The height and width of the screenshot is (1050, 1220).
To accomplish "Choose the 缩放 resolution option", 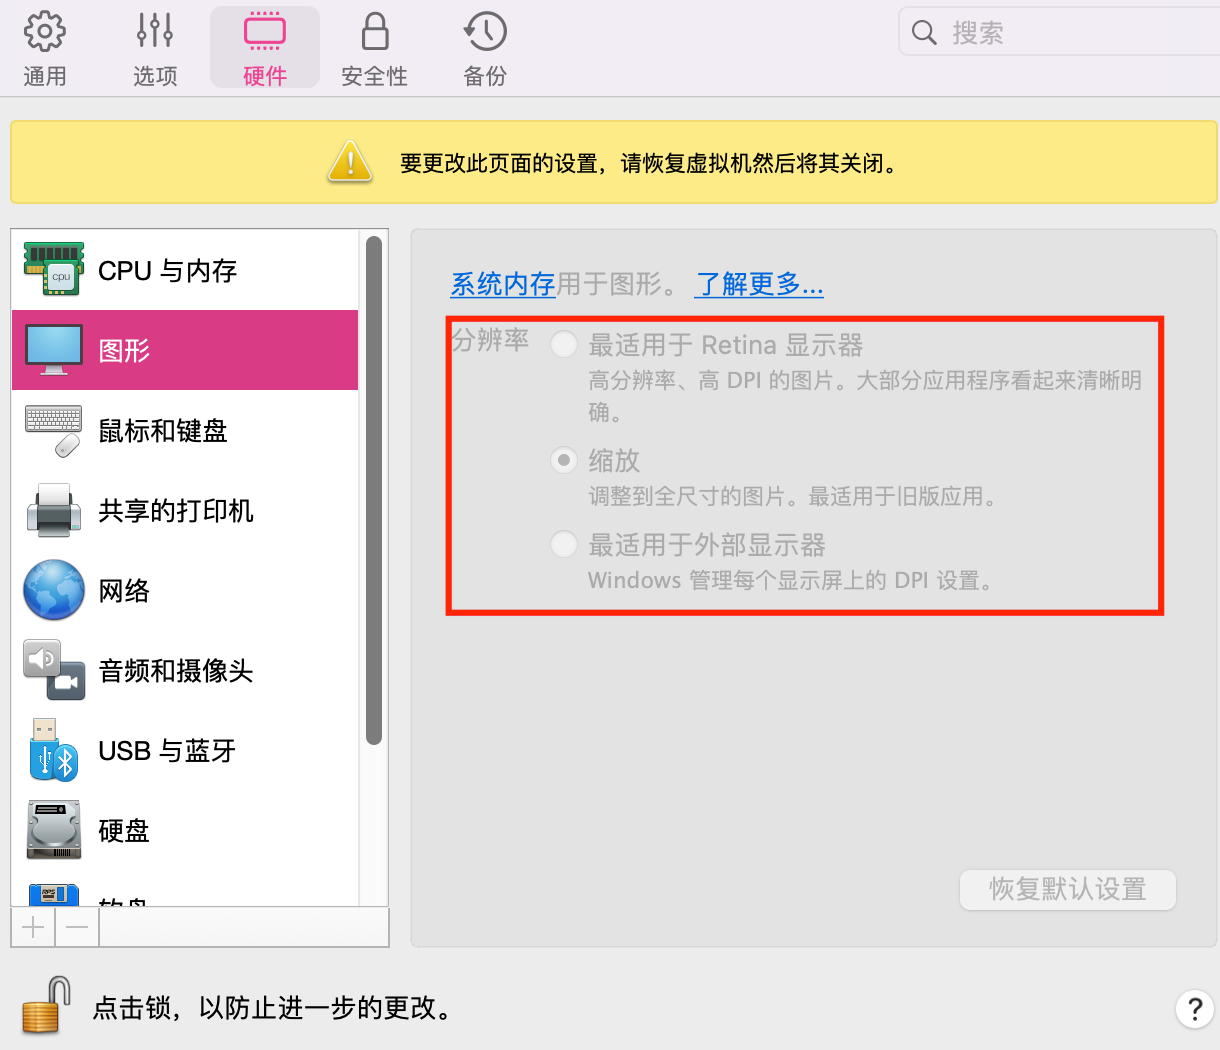I will 564,460.
